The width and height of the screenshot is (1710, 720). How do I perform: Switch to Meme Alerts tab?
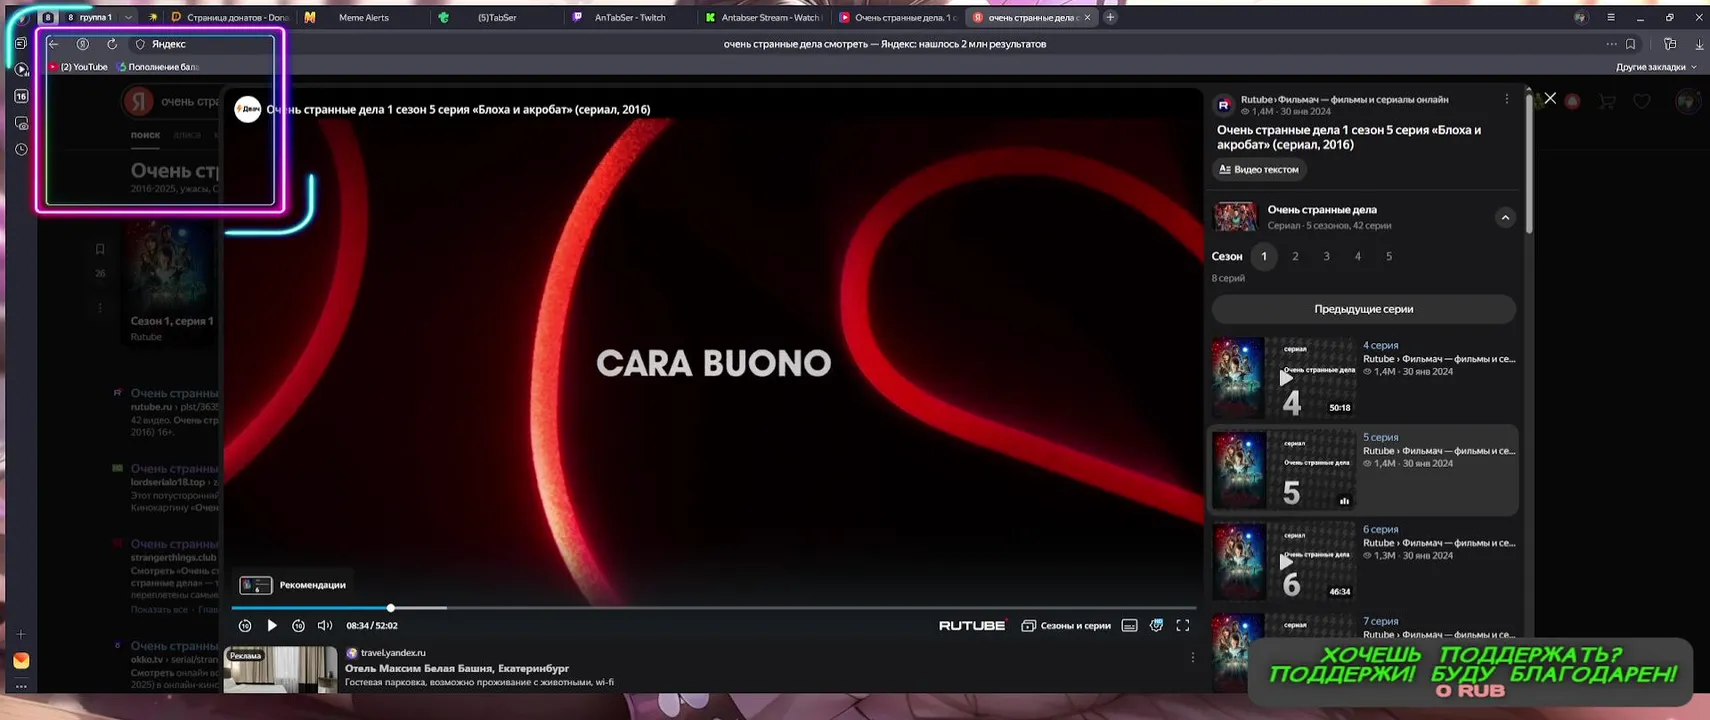[364, 17]
